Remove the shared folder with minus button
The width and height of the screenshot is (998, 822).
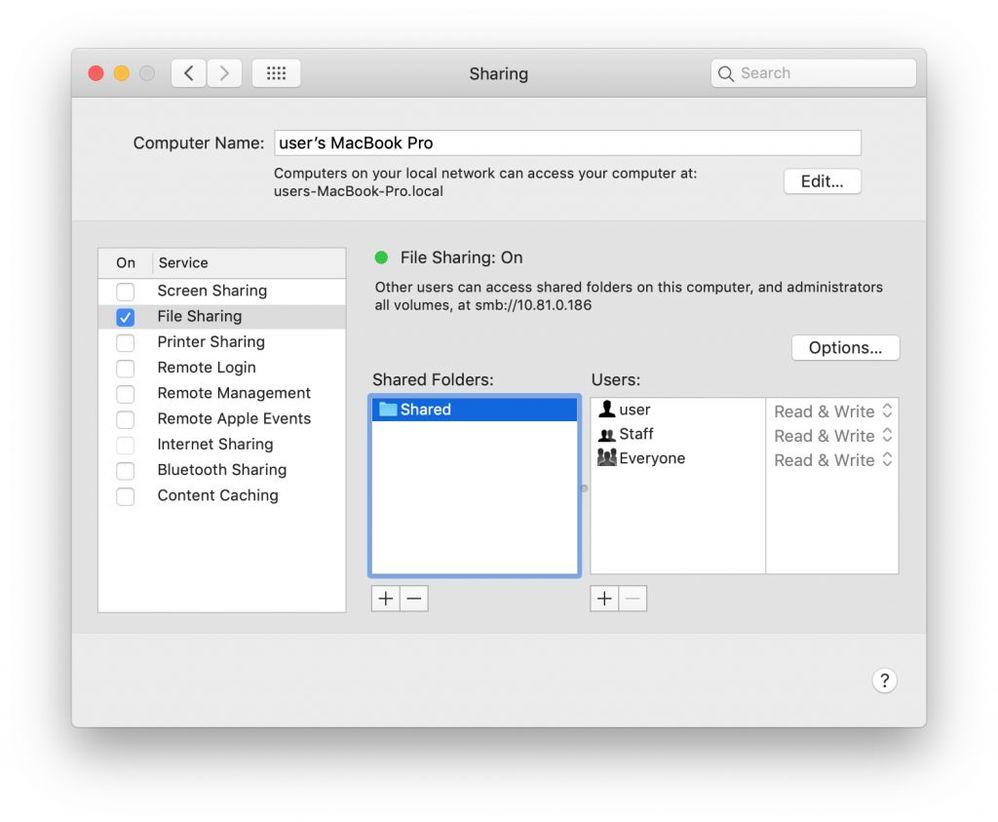(x=414, y=599)
